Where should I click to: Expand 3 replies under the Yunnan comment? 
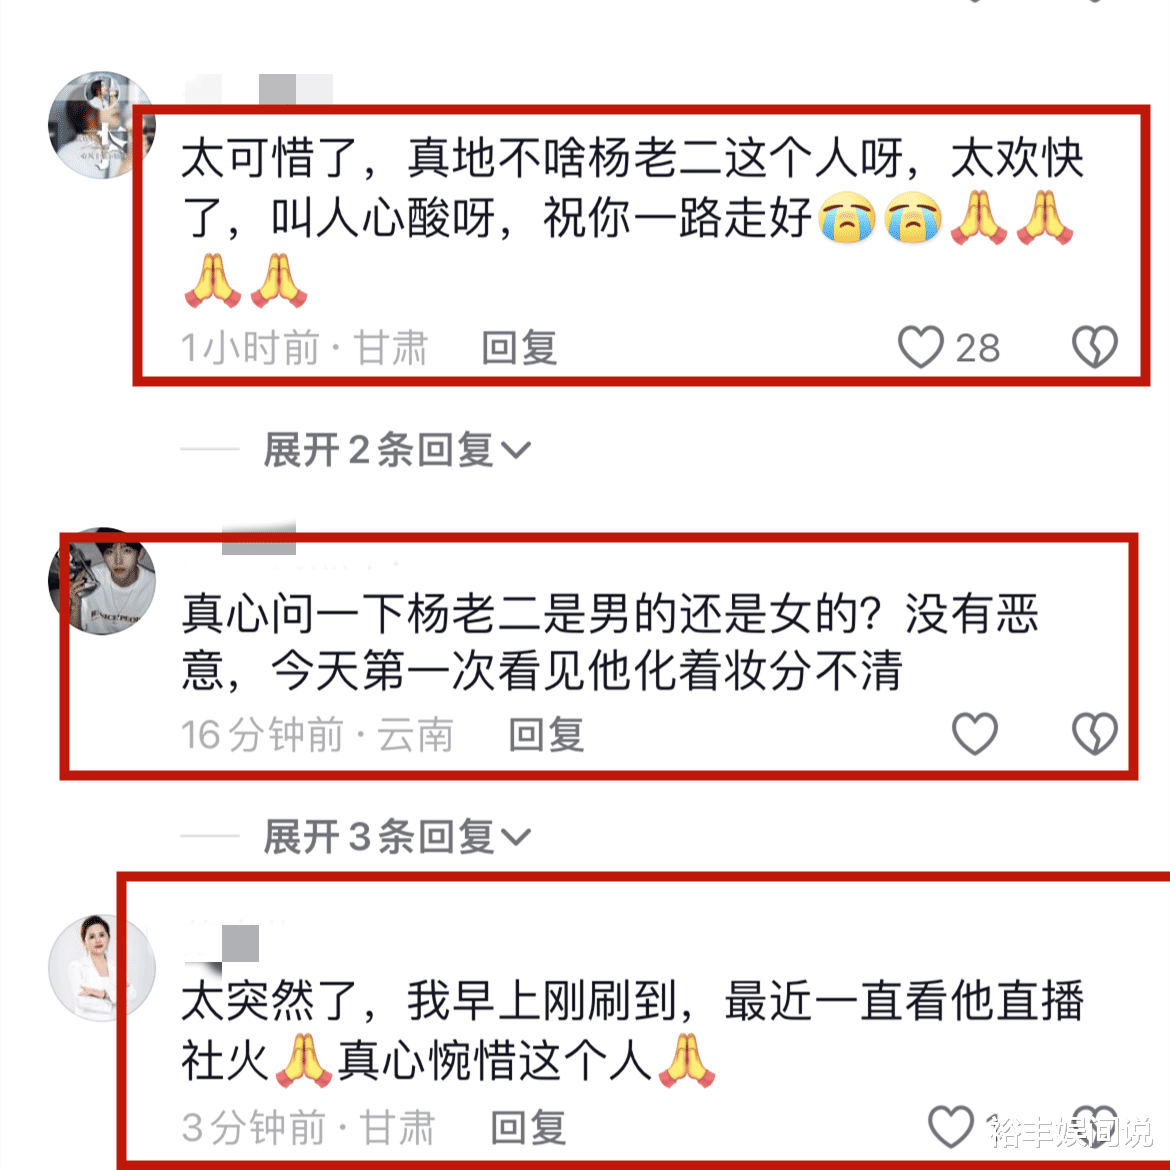click(x=397, y=836)
